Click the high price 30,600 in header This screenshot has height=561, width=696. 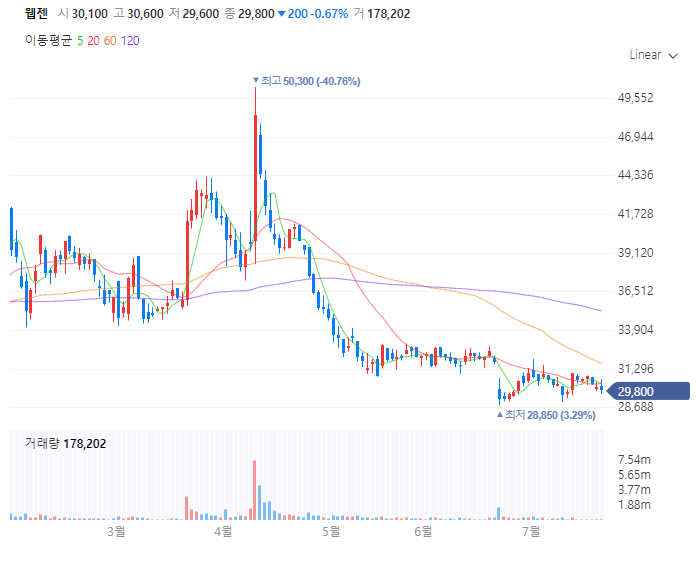[x=145, y=14]
